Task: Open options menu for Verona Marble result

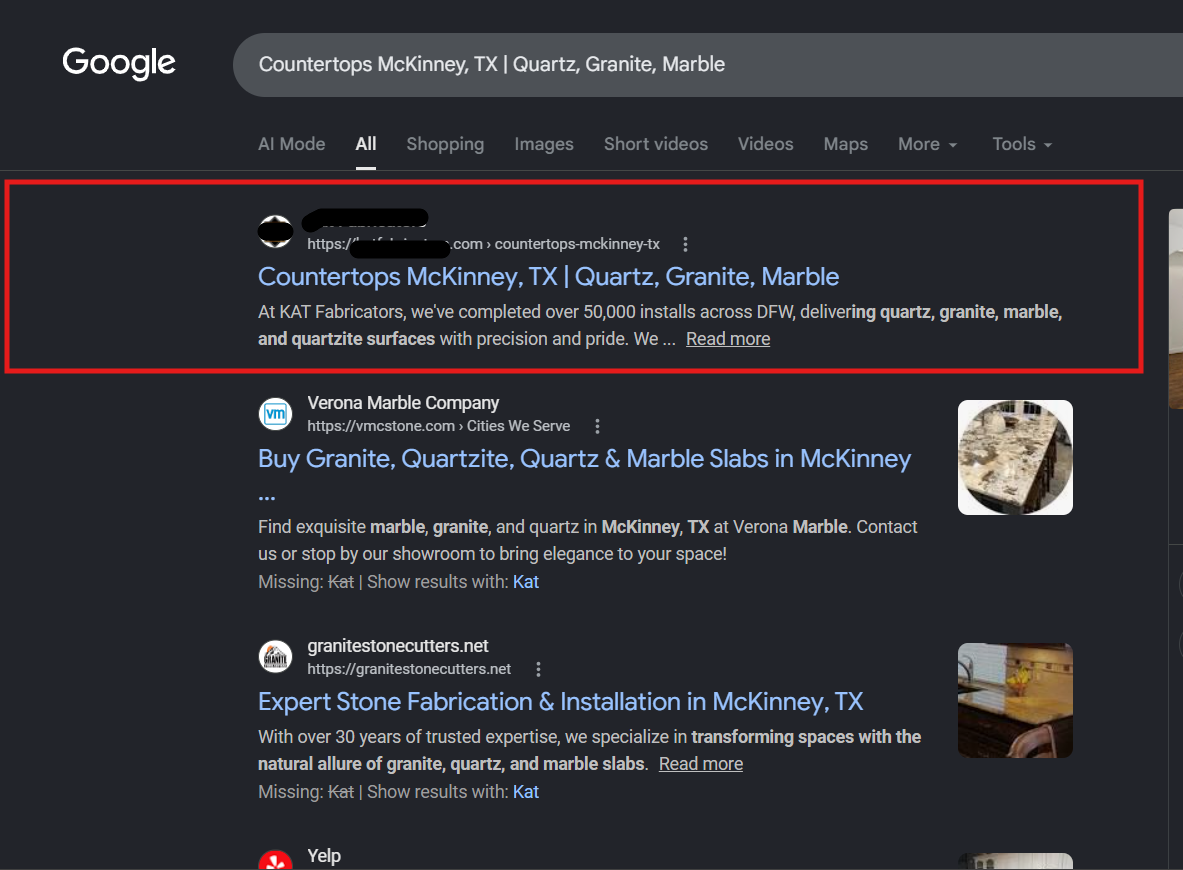Action: (x=597, y=426)
